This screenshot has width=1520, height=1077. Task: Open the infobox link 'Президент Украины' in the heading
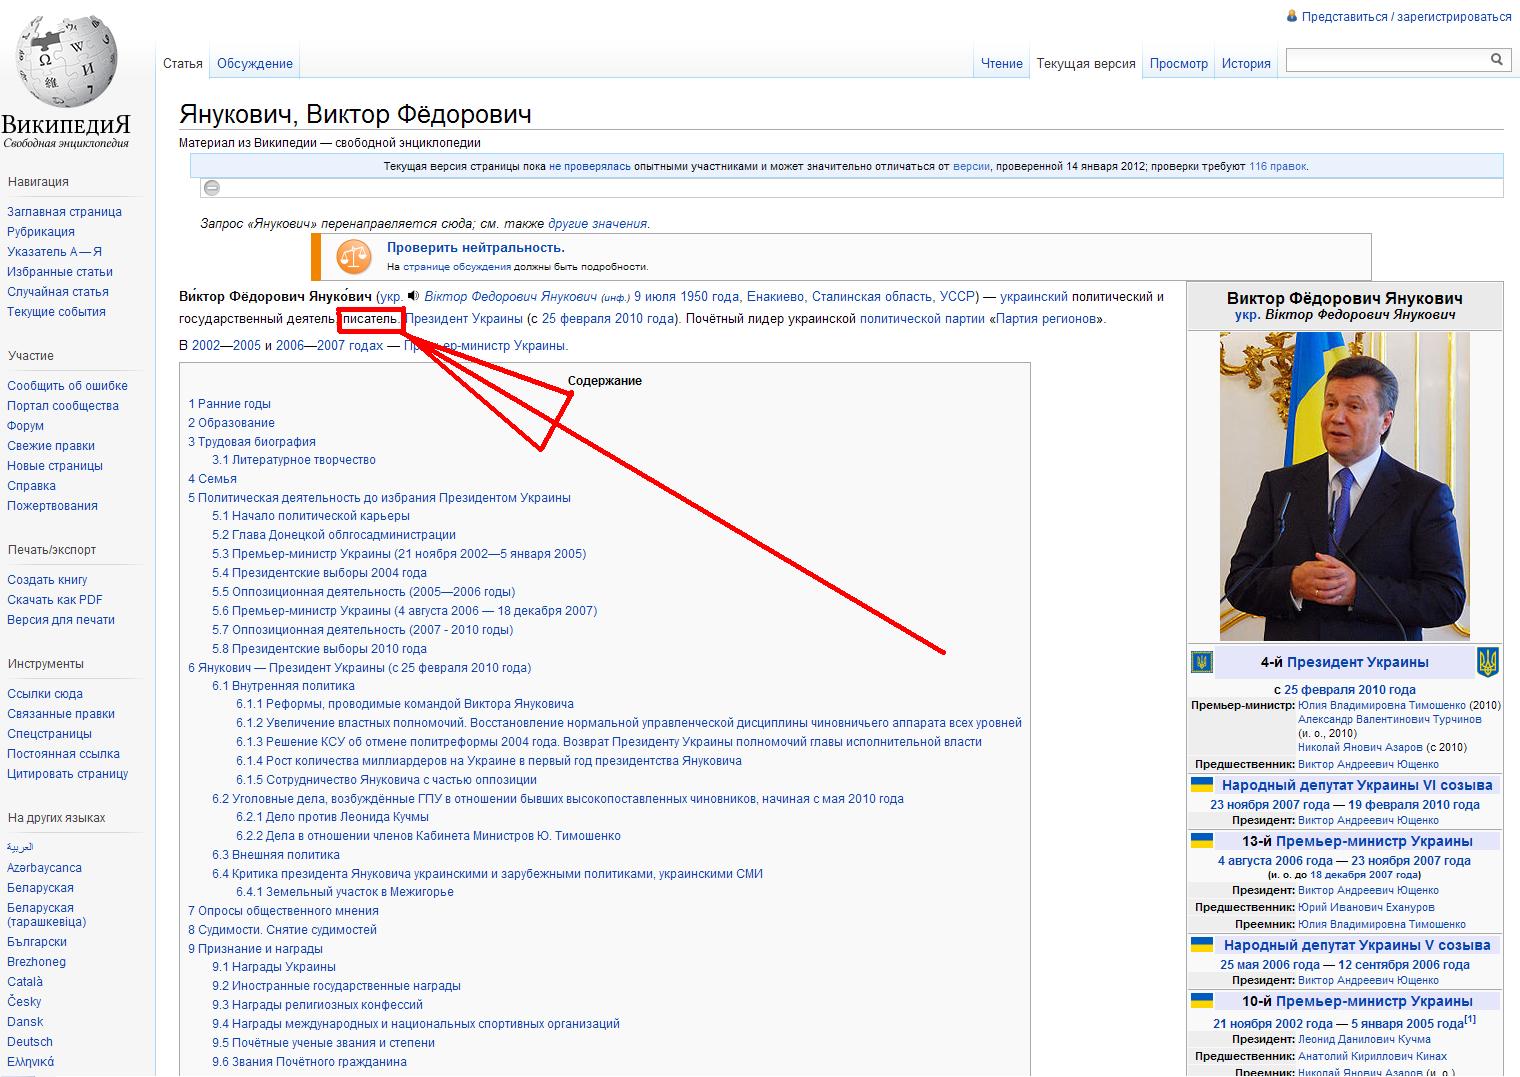pyautogui.click(x=1358, y=662)
